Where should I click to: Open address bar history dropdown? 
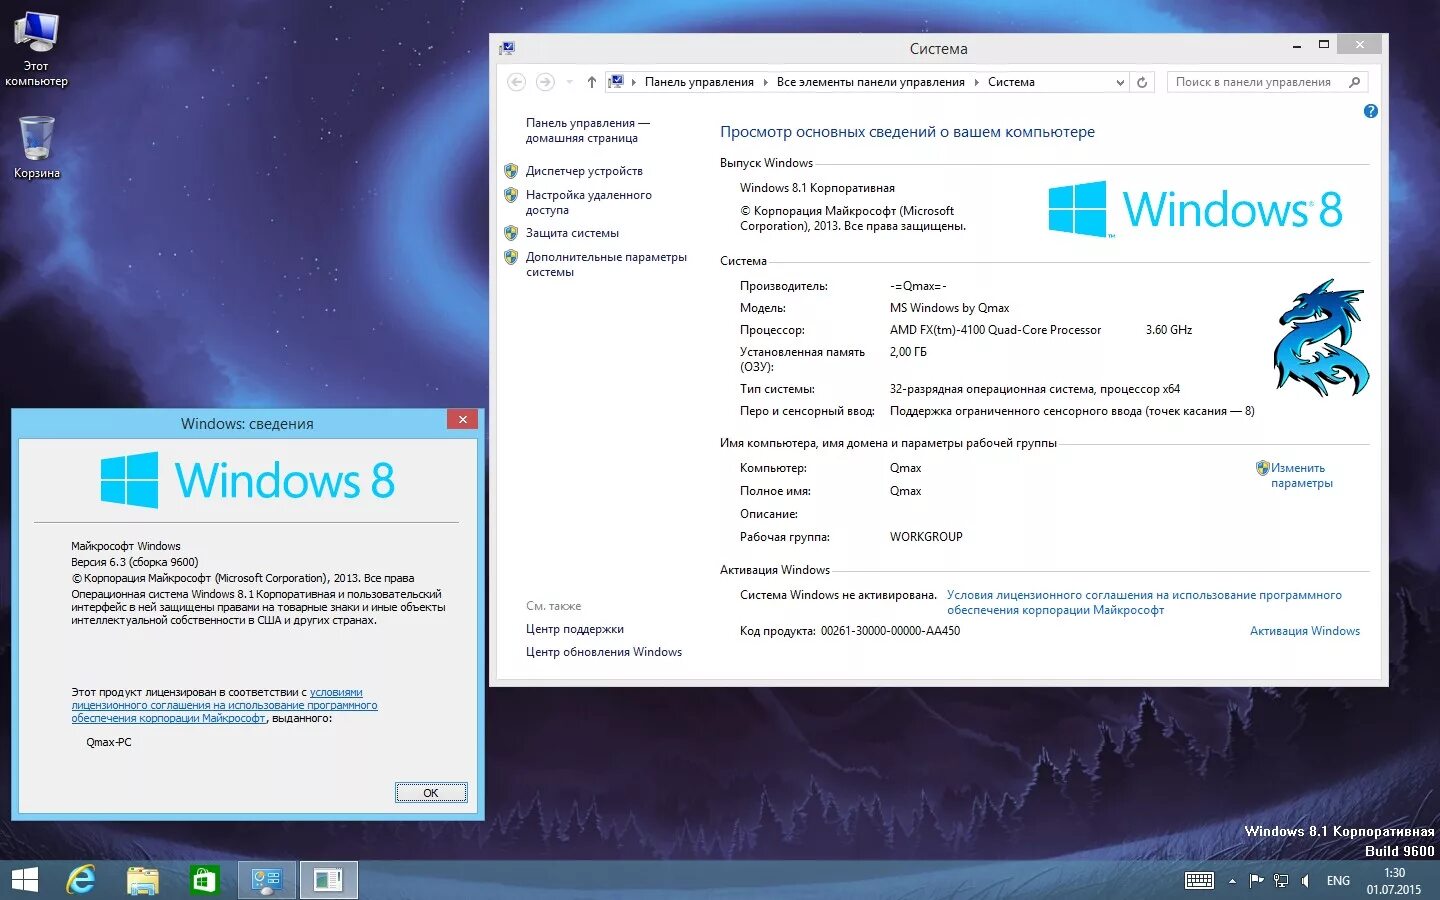1120,82
